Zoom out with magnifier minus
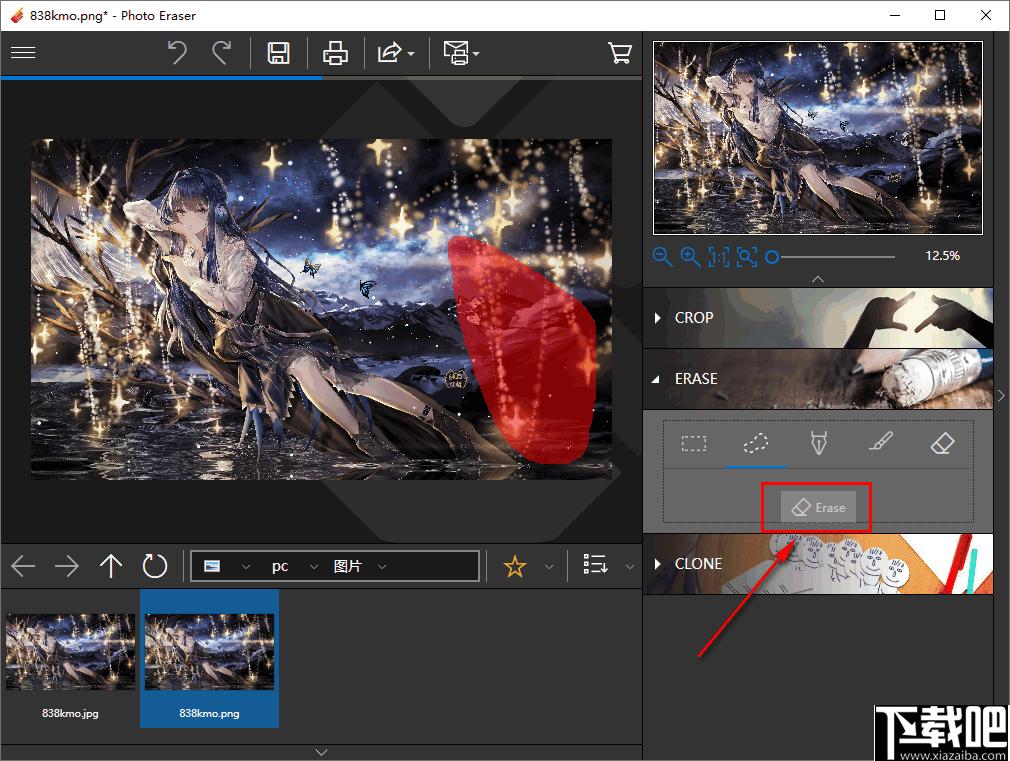Screen dimensions: 1010x761 point(662,257)
